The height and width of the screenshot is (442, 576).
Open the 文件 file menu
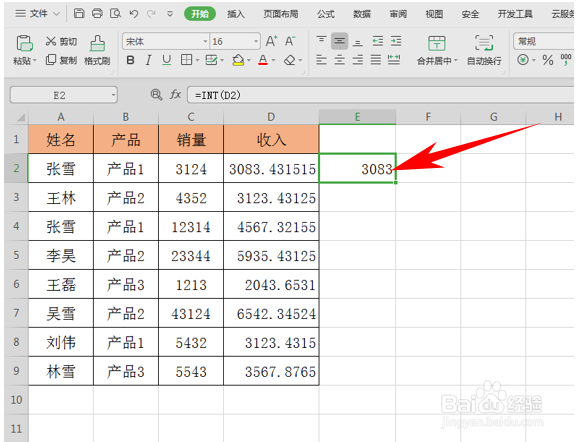[x=37, y=14]
